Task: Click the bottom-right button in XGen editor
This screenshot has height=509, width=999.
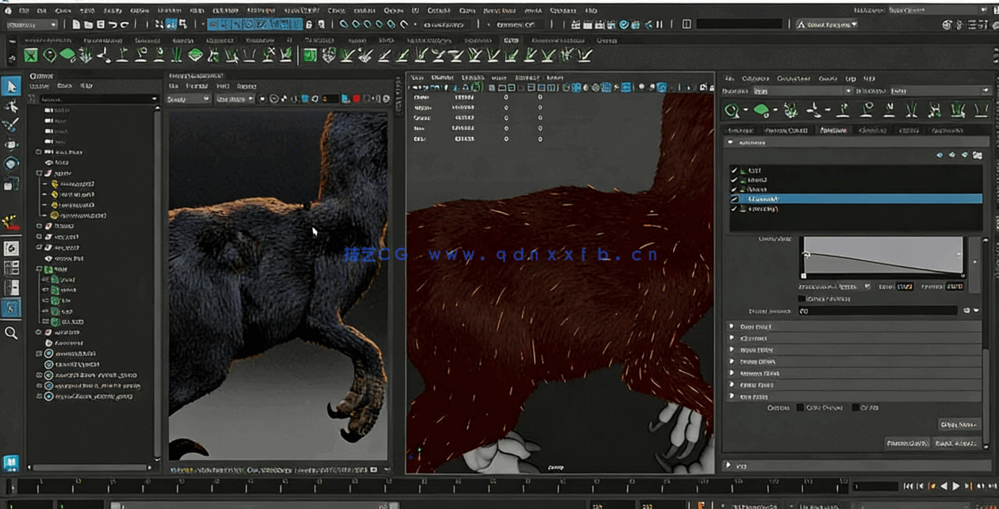Action: point(957,442)
